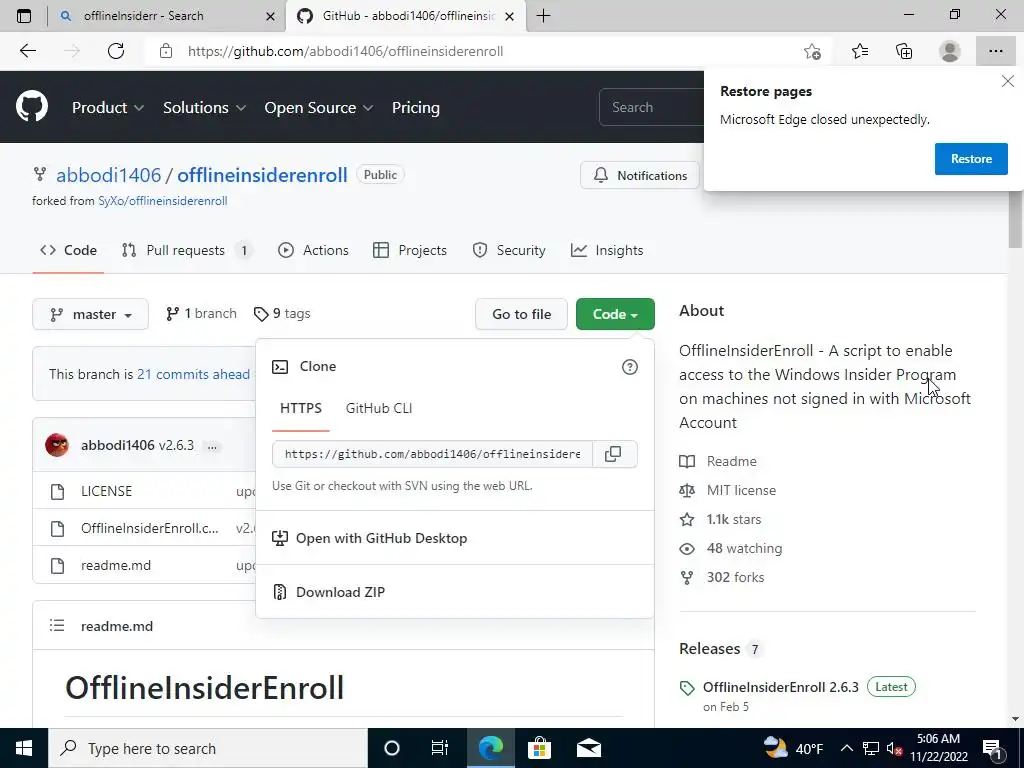Copy the HTTPS clone URL
The image size is (1024, 768).
613,454
